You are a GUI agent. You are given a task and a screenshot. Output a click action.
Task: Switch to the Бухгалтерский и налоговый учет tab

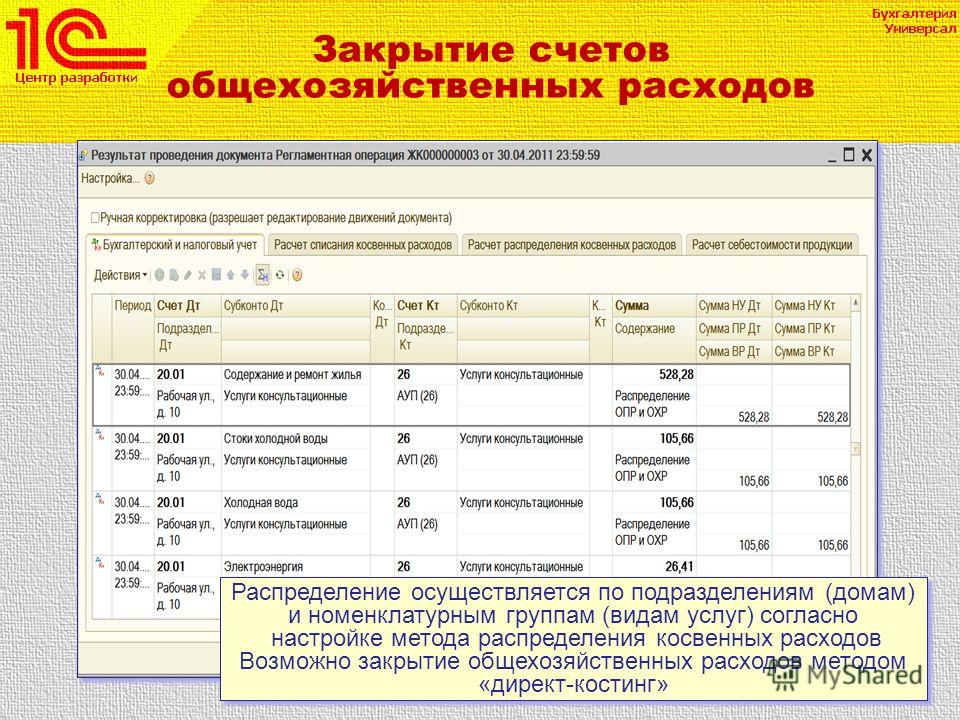coord(175,245)
